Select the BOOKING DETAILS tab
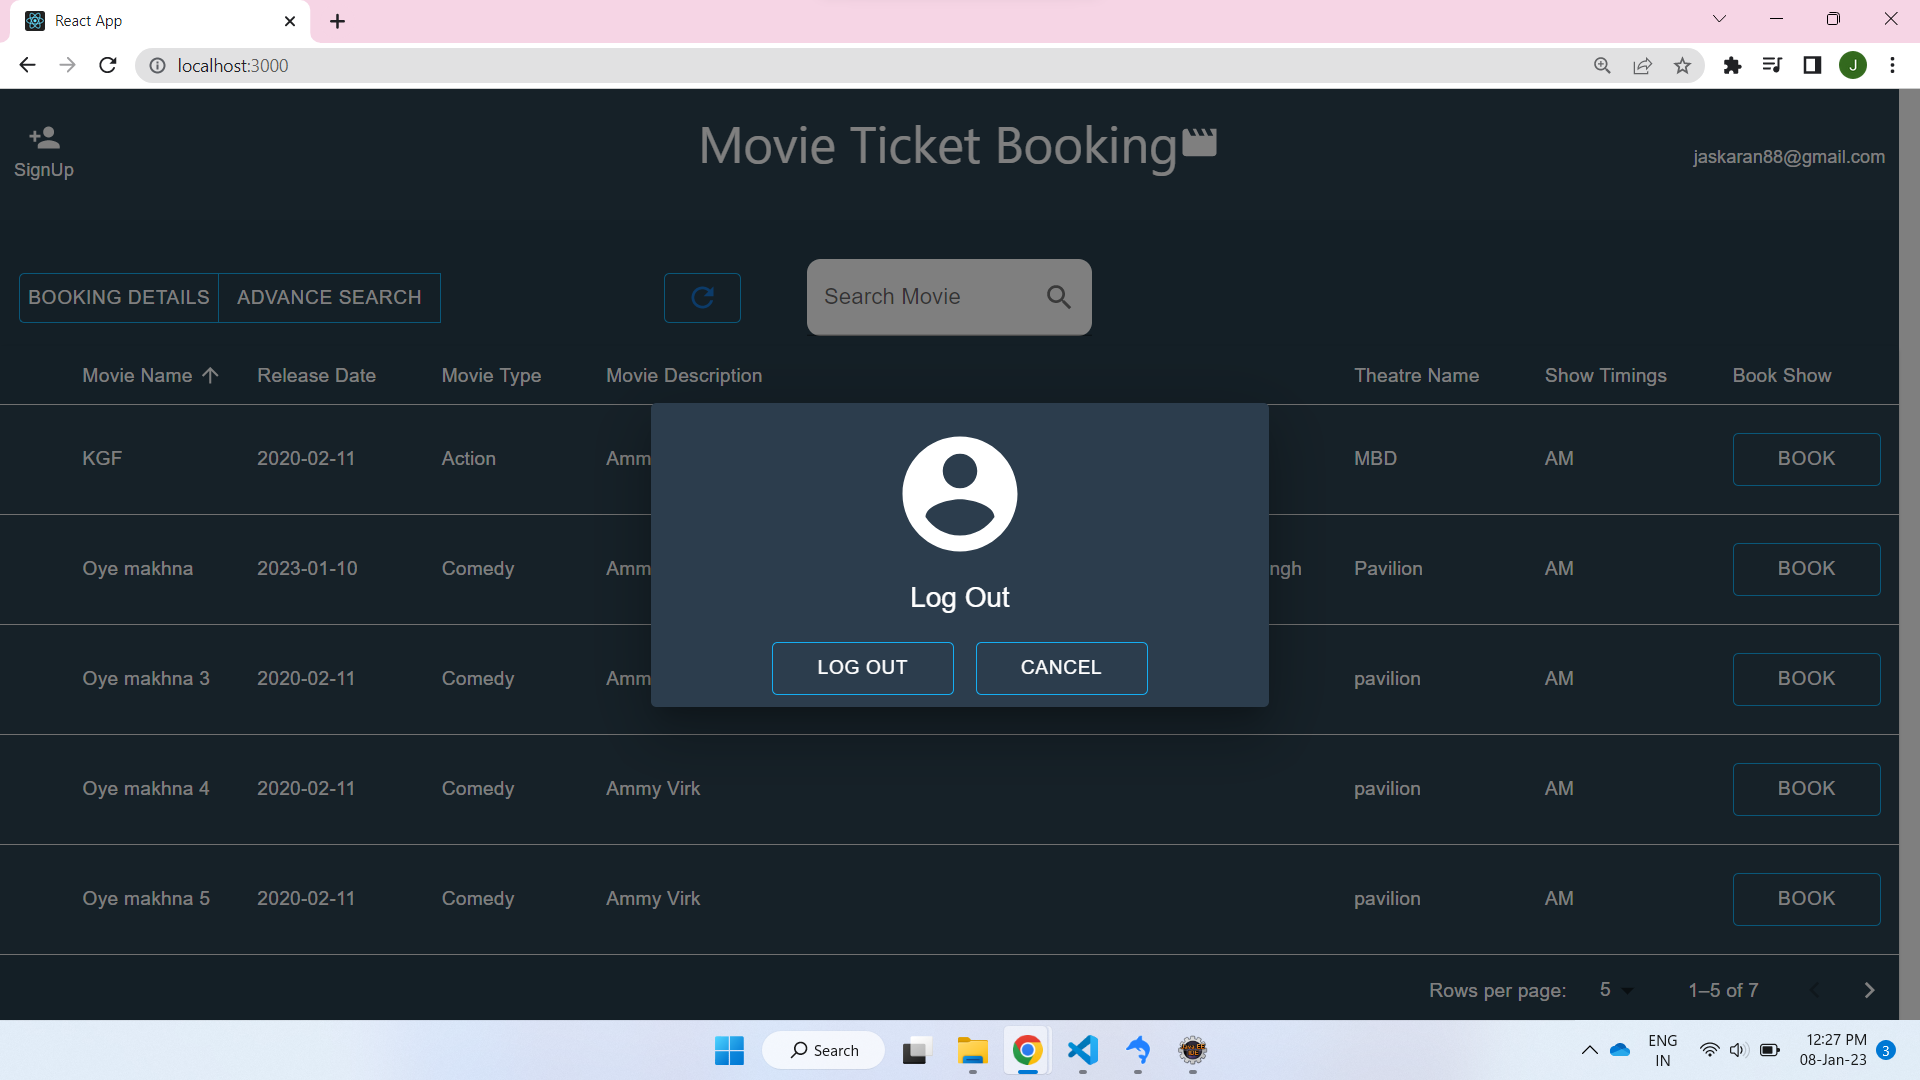This screenshot has height=1080, width=1920. [118, 297]
